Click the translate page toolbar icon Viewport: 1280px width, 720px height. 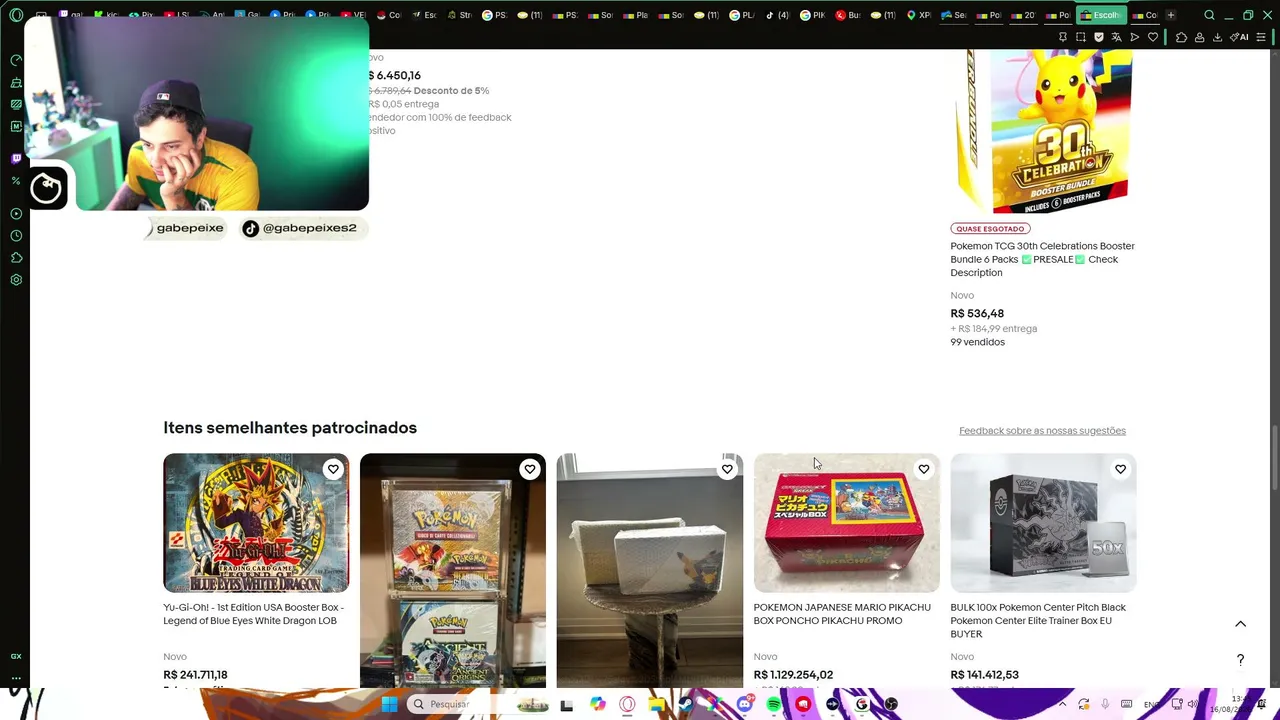(x=1117, y=37)
